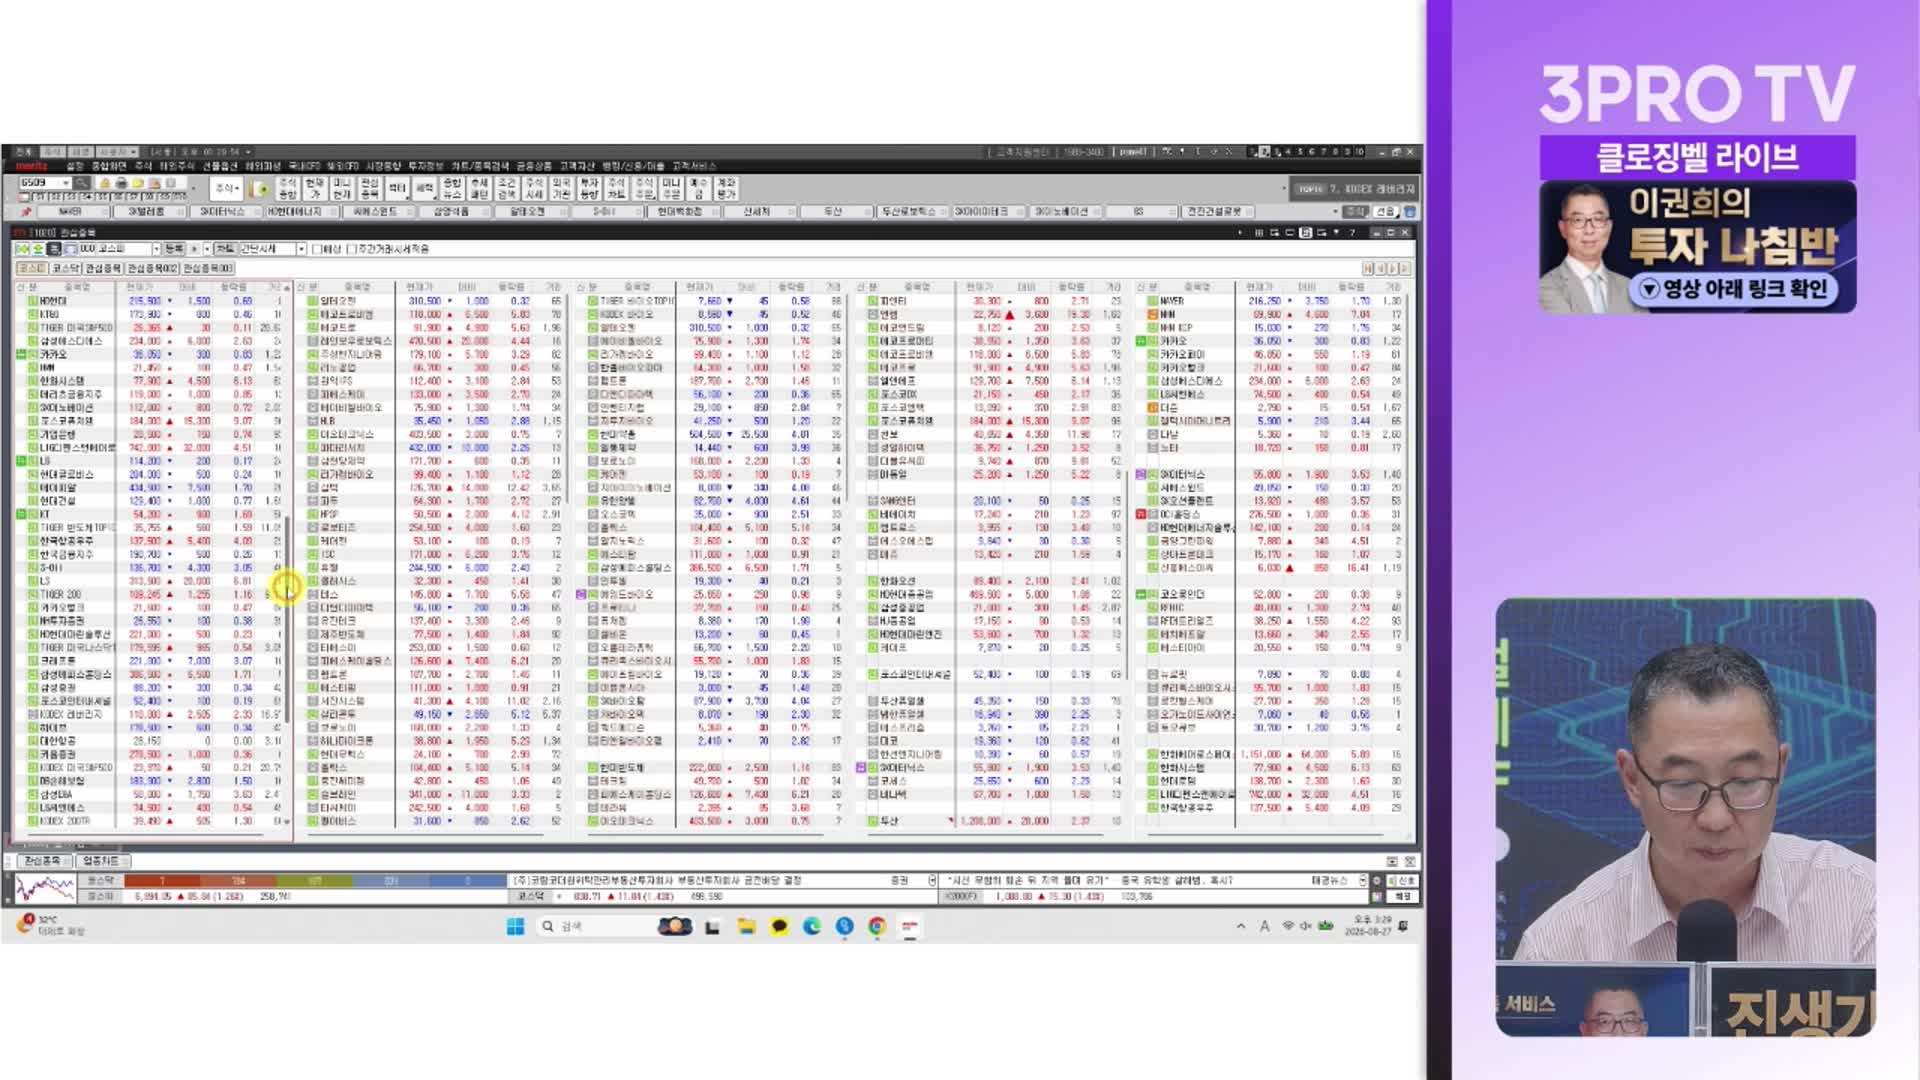1920x1080 pixels.
Task: Jump to first page with the leftmost paging arrow
Action: click(1367, 268)
